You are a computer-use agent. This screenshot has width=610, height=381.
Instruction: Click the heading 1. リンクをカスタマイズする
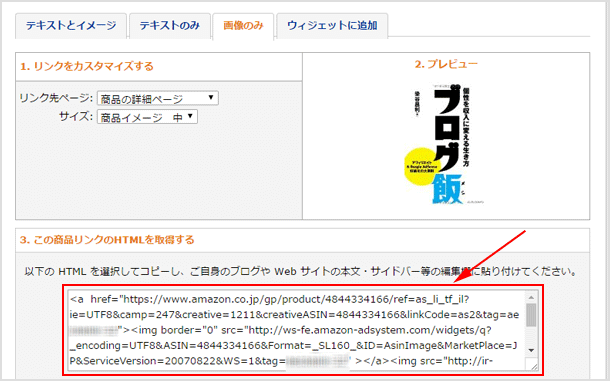tap(87, 67)
